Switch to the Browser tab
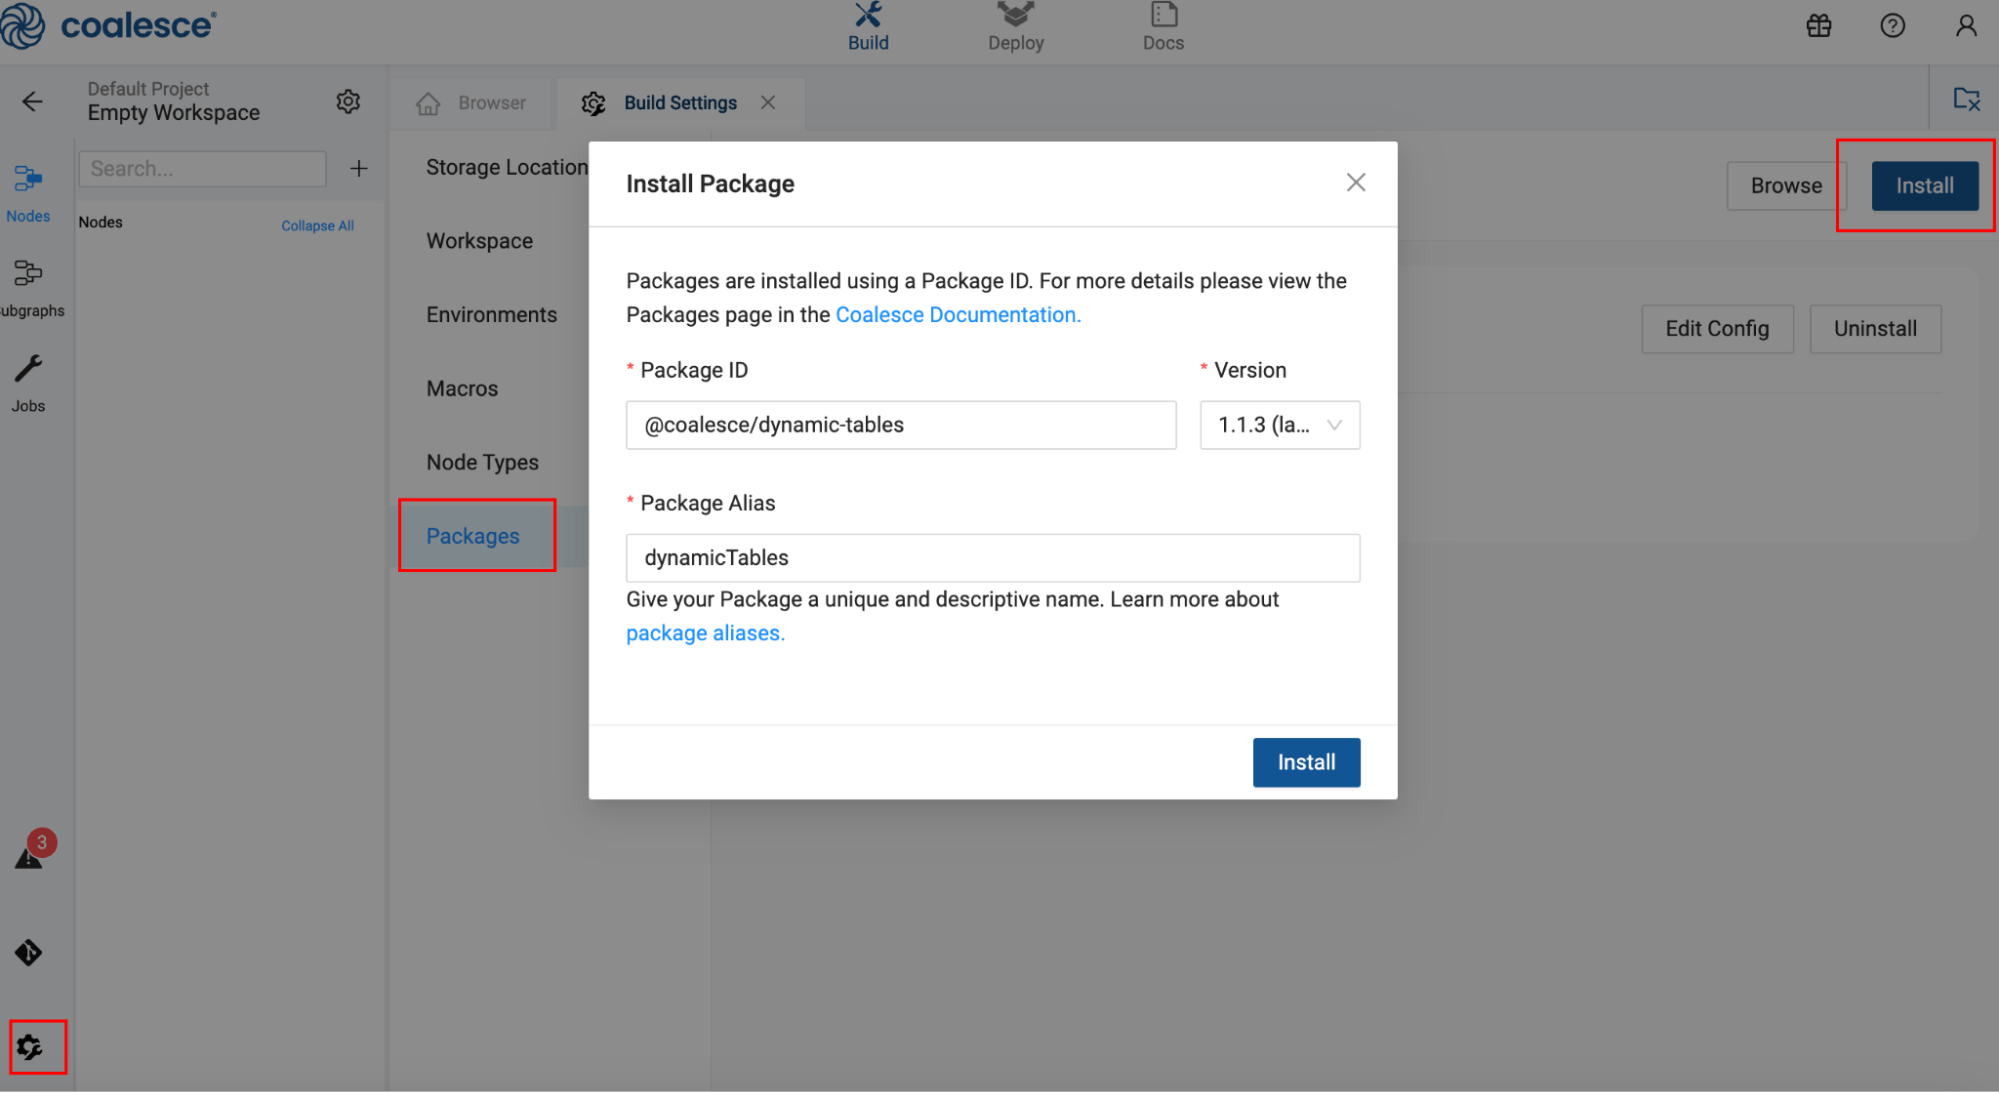Image resolution: width=1999 pixels, height=1093 pixels. point(471,102)
